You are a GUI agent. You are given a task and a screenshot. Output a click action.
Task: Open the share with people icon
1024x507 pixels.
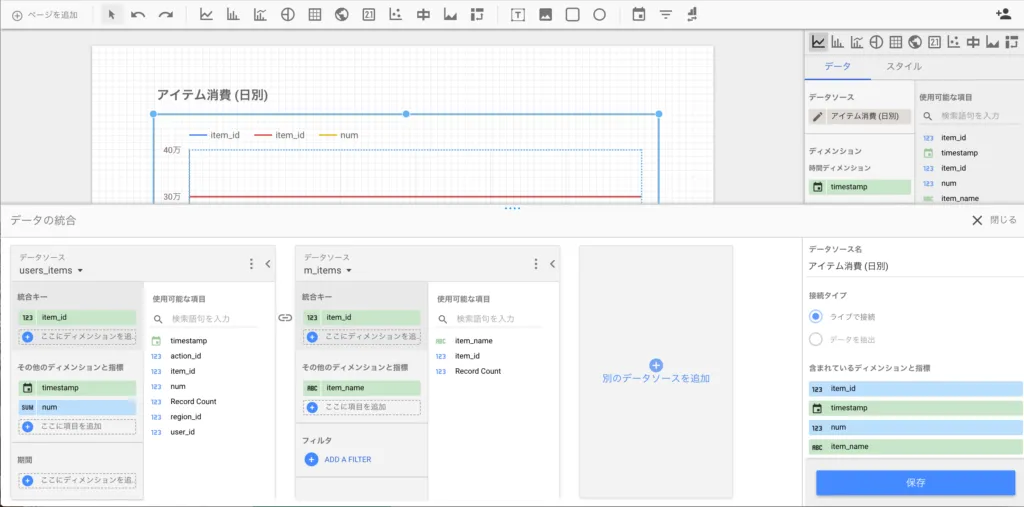click(1003, 14)
